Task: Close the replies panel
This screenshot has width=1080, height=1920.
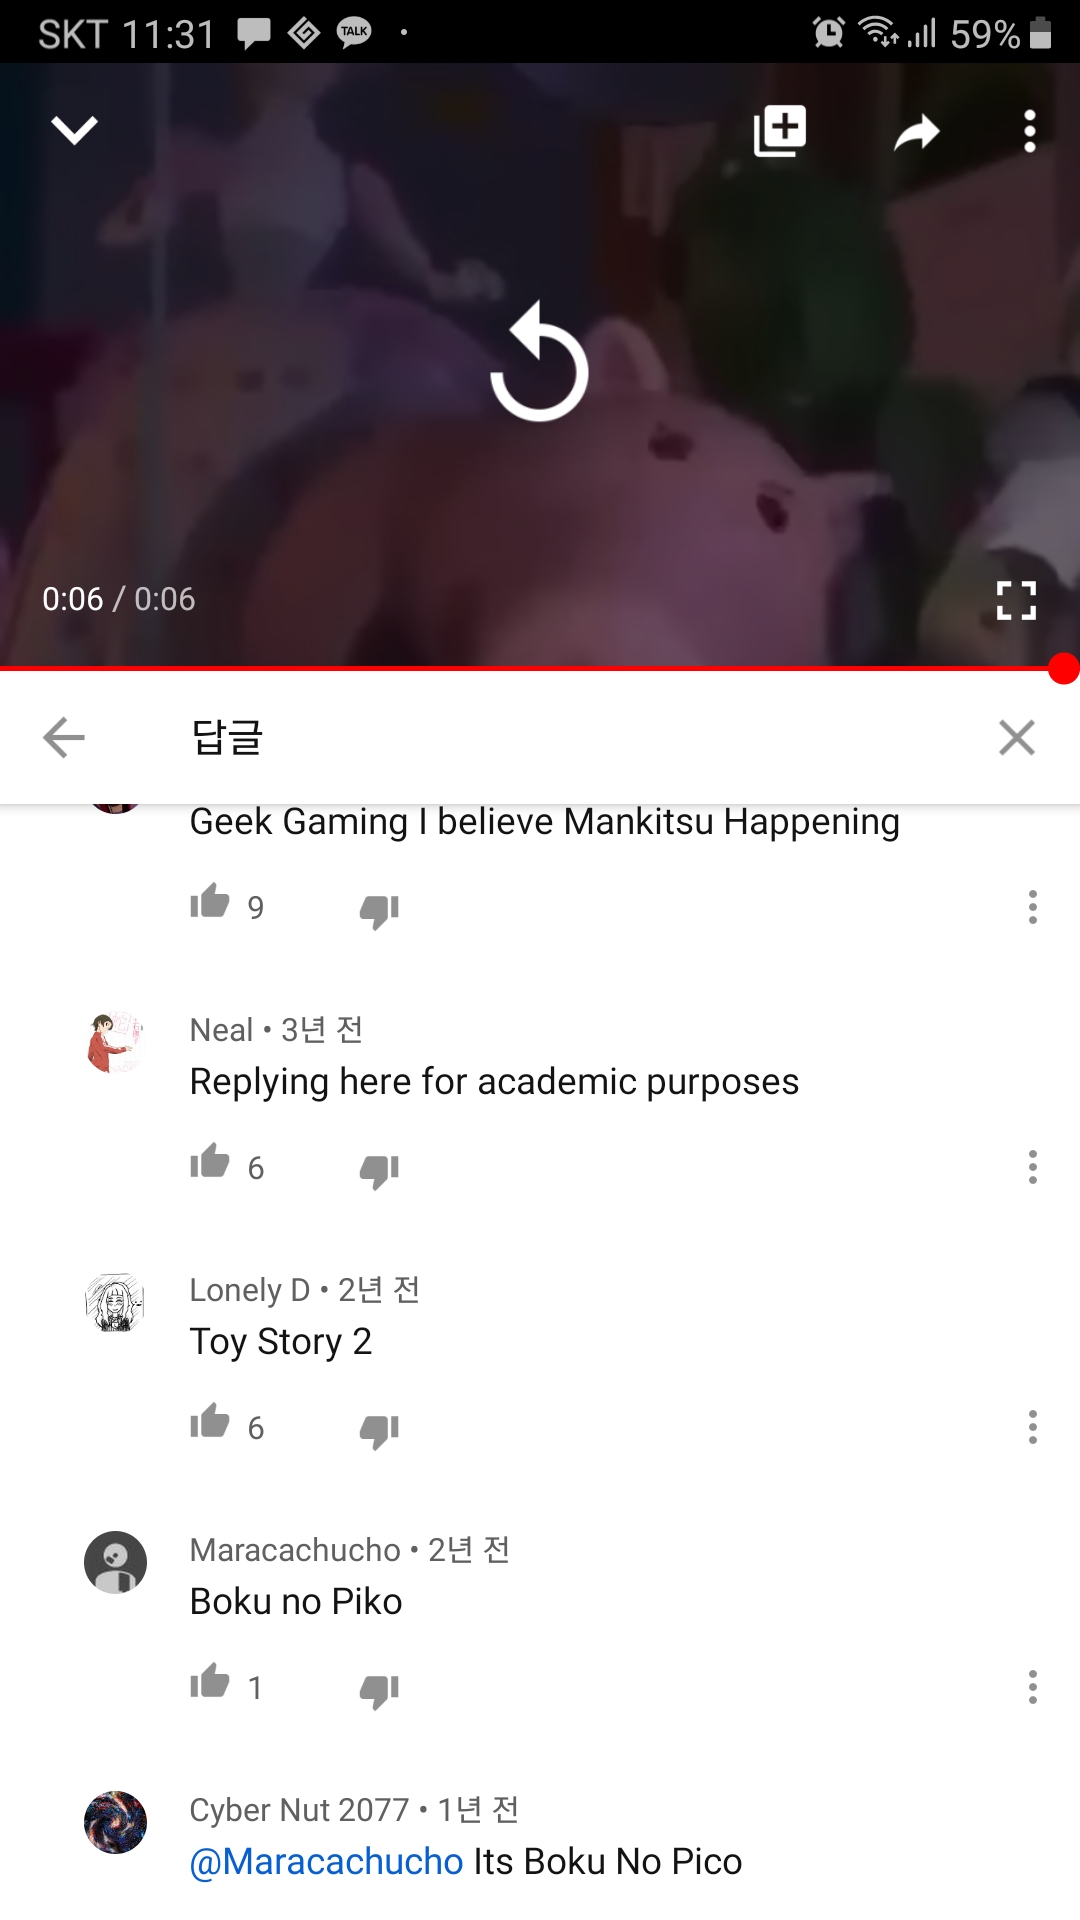Action: pos(1016,738)
